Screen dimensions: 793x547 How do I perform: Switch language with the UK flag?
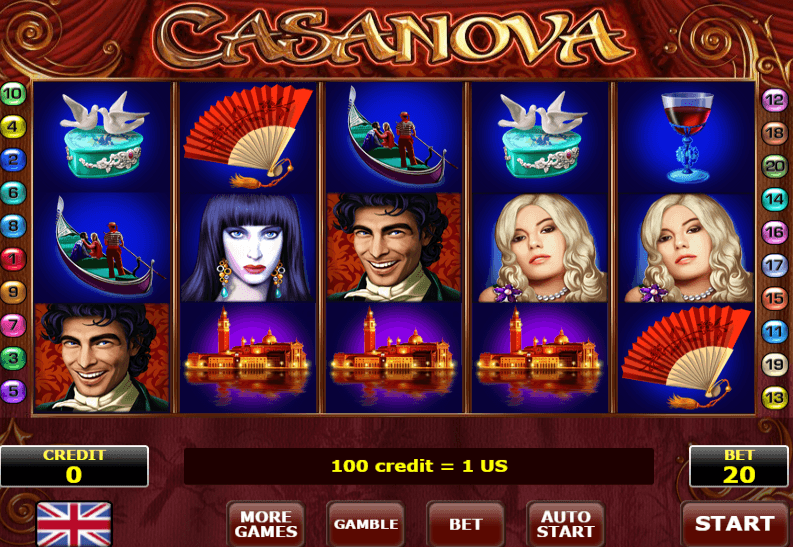pos(74,524)
